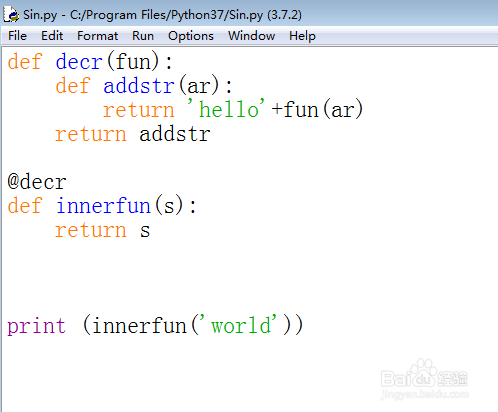
Task: Click the print keyword on the last line
Action: point(36,326)
